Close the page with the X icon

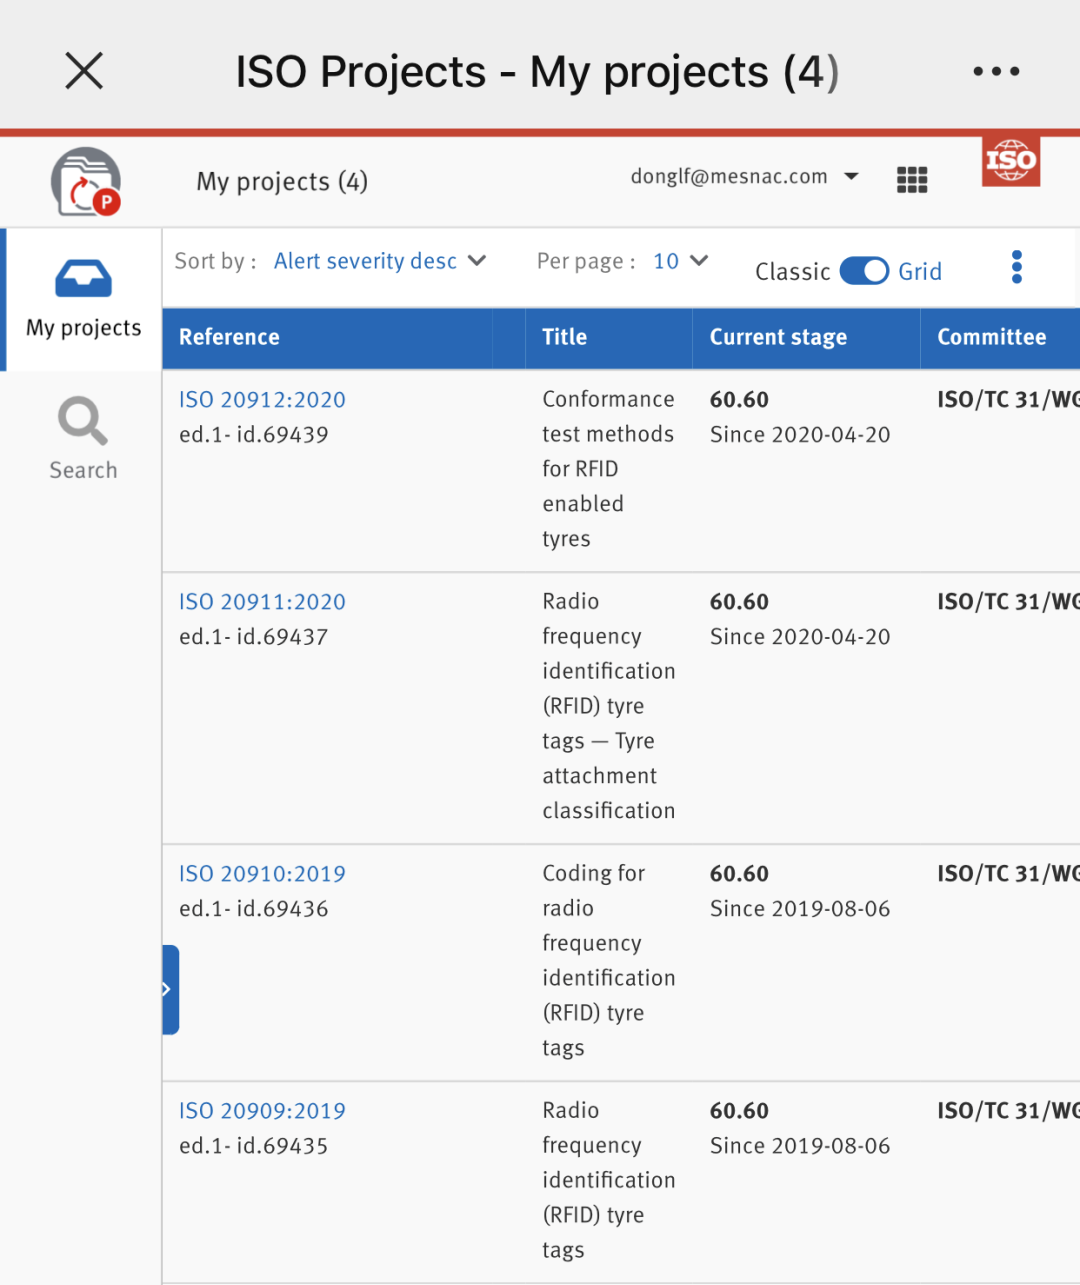[x=84, y=71]
